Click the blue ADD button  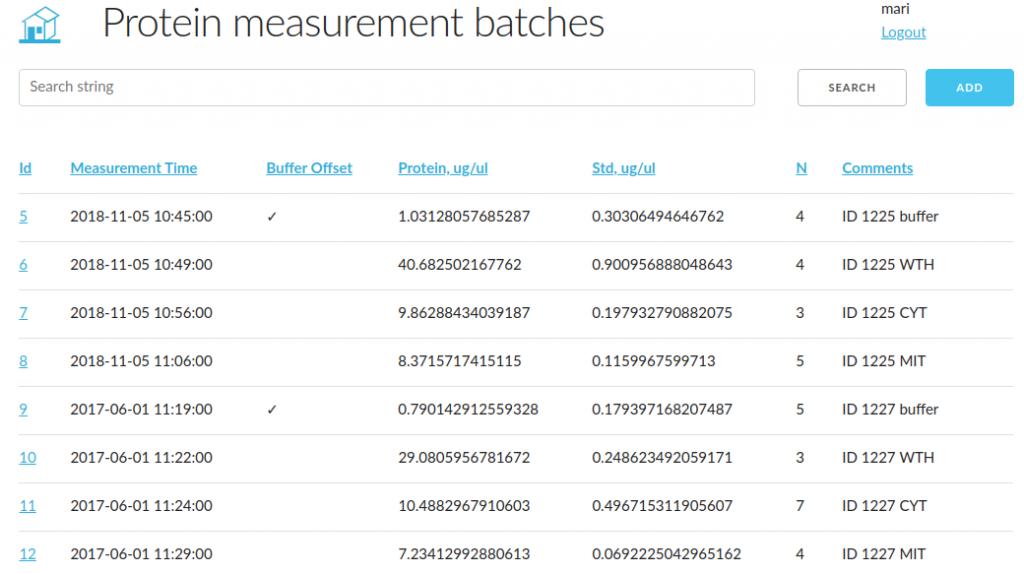coord(969,88)
